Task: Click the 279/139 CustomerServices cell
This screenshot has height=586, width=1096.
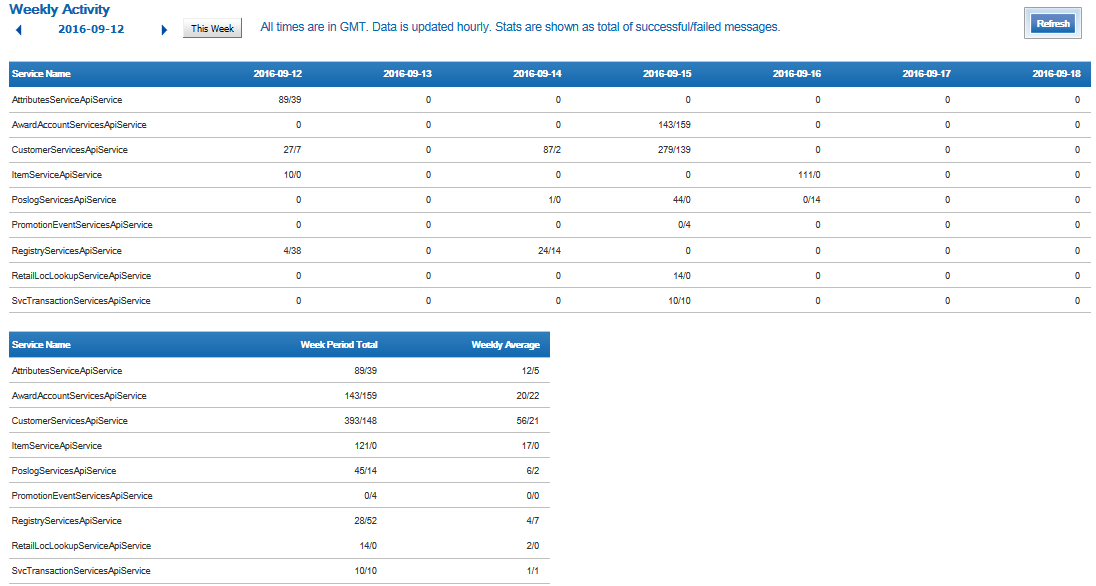Action: pyautogui.click(x=674, y=150)
